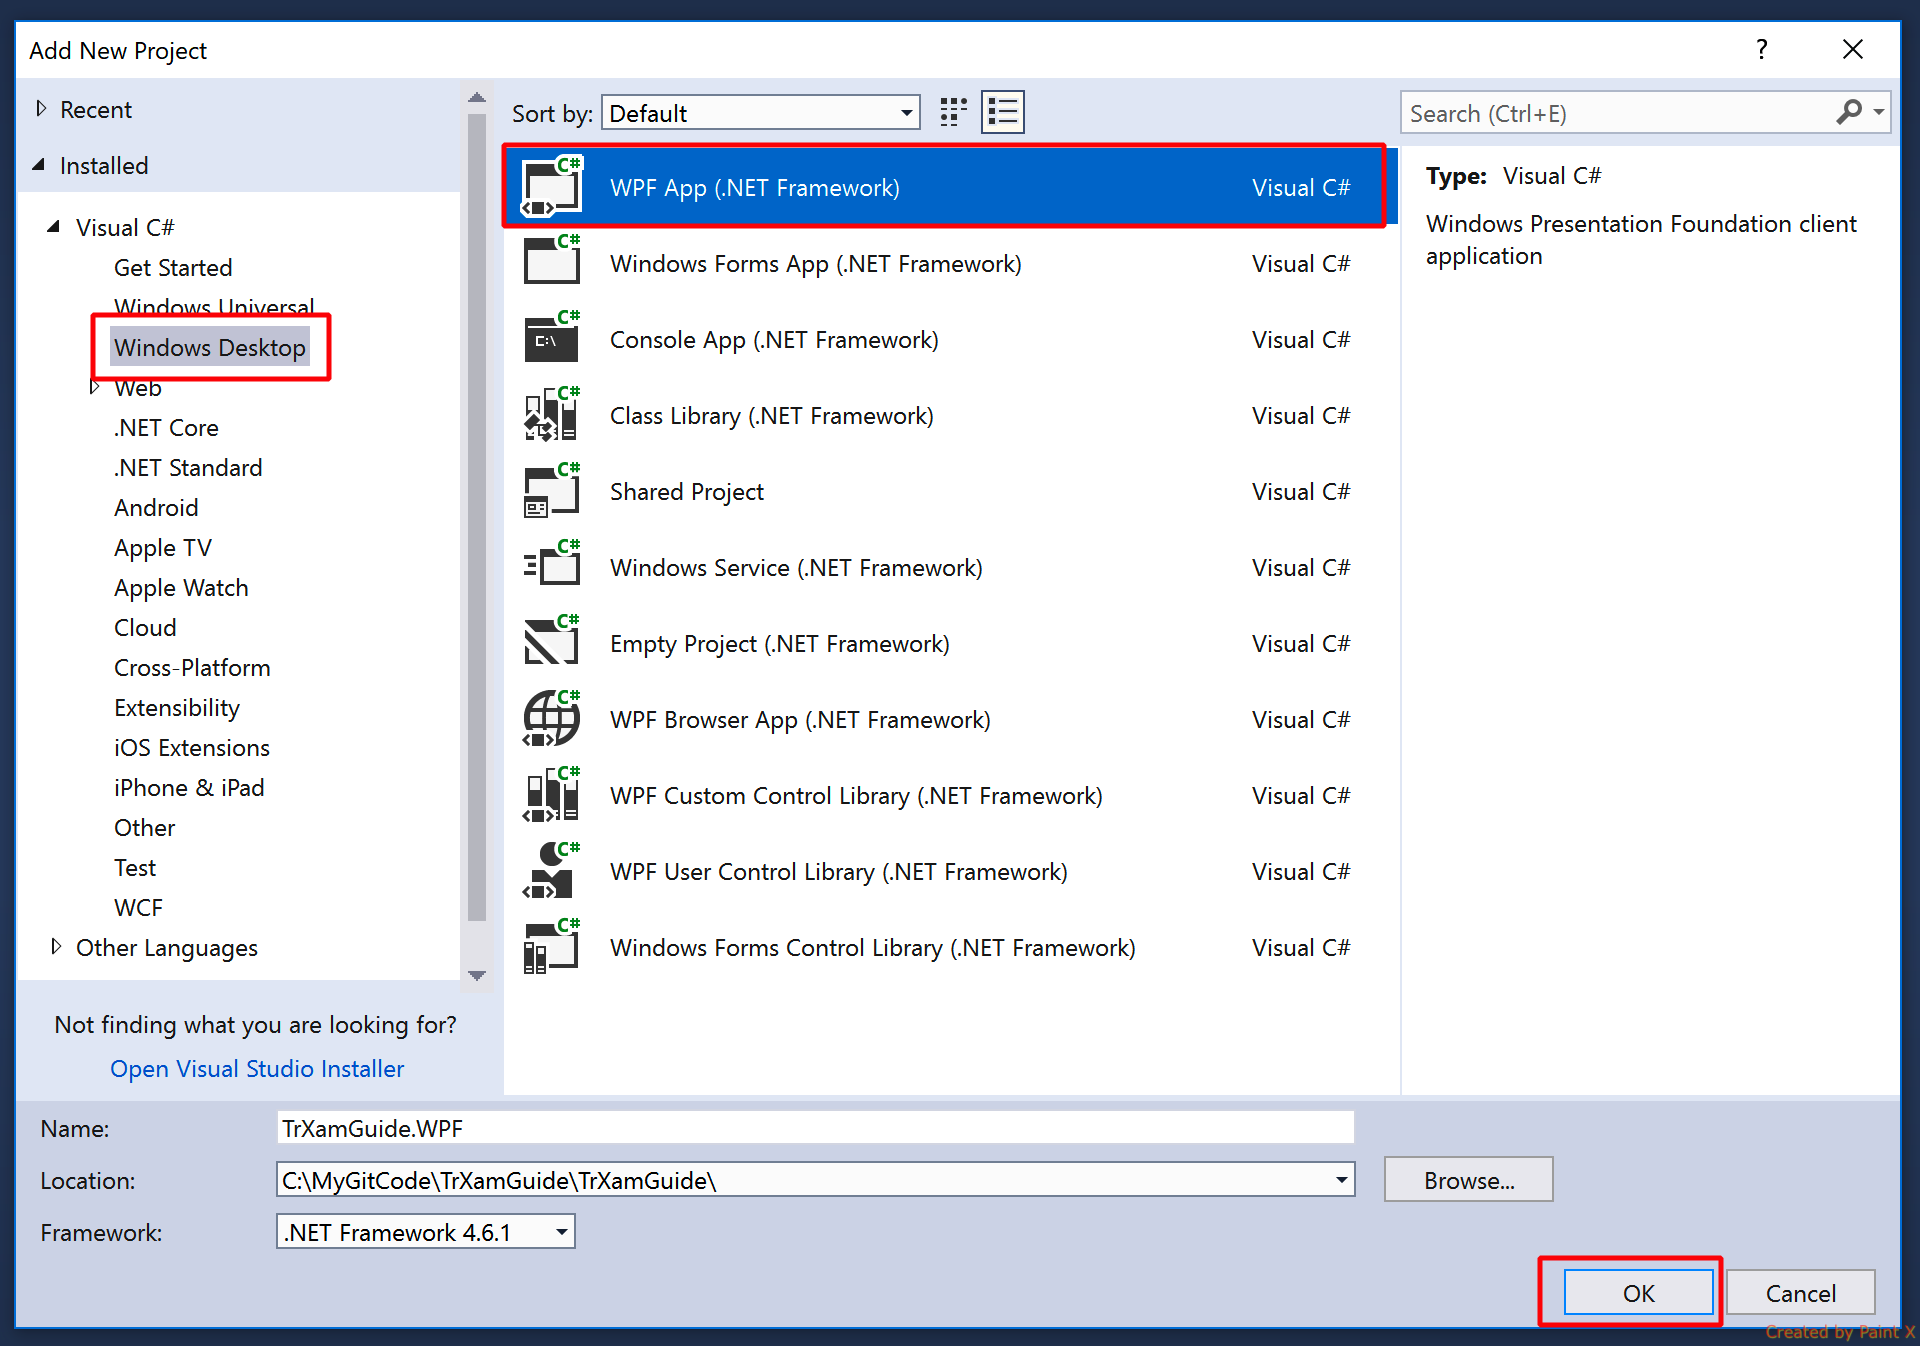Select the Android category

[x=156, y=507]
